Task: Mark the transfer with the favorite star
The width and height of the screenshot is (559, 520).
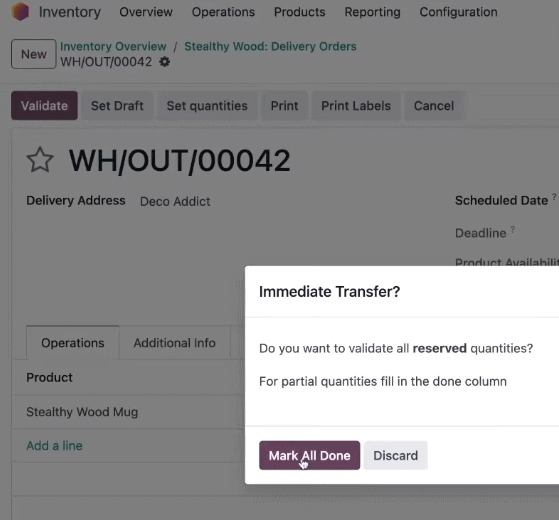Action: click(x=40, y=160)
